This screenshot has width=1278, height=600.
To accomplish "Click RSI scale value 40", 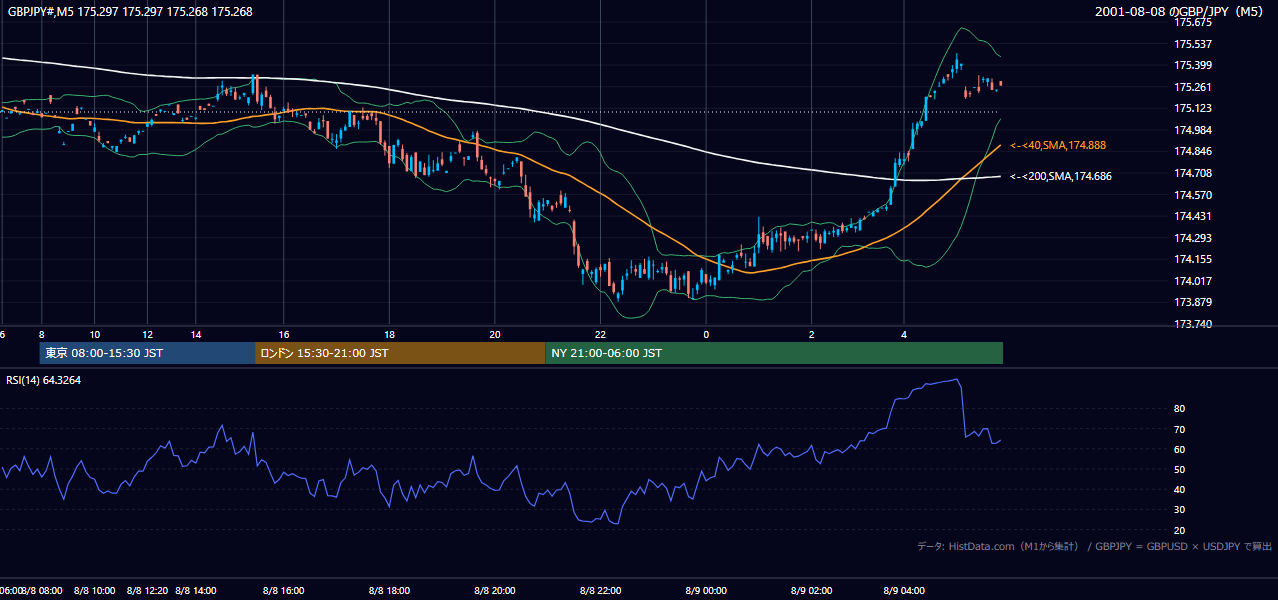I will pyautogui.click(x=1180, y=489).
